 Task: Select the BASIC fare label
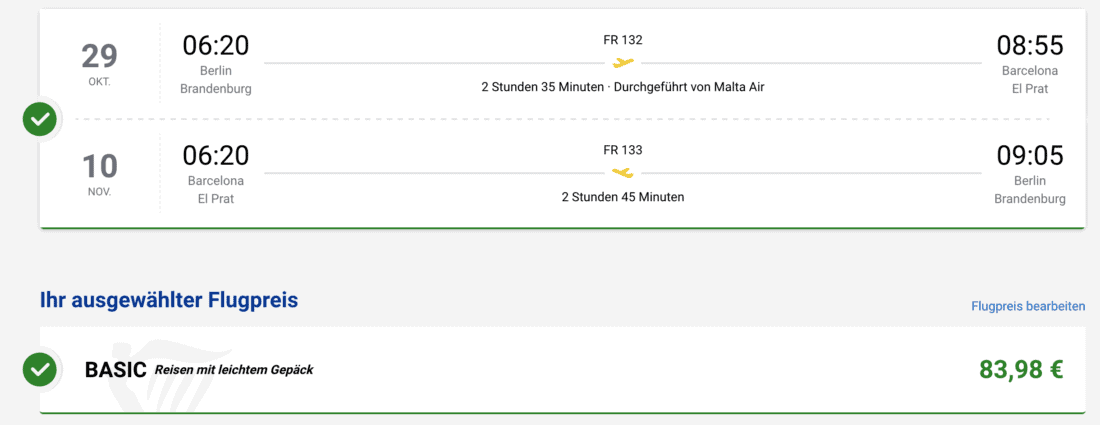(116, 370)
